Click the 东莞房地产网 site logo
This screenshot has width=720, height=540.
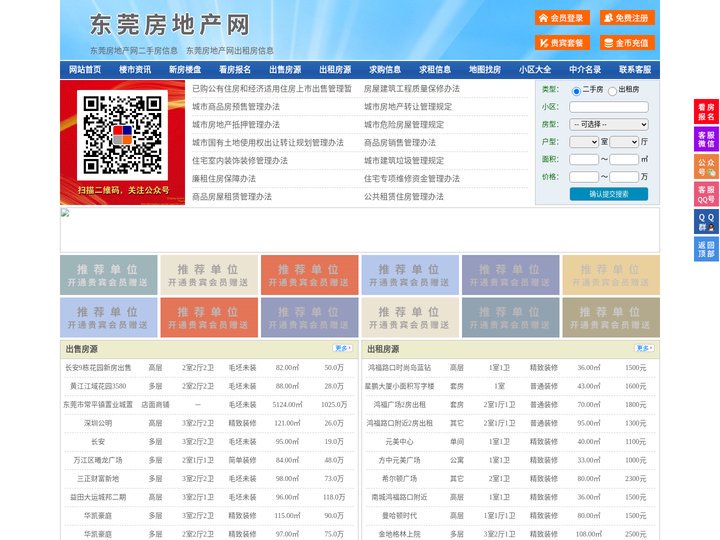pyautogui.click(x=169, y=25)
